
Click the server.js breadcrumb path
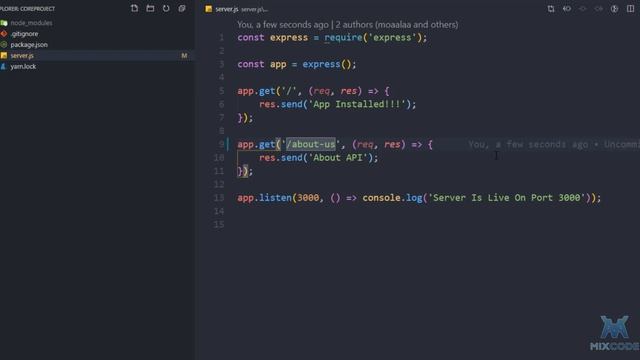(x=255, y=9)
